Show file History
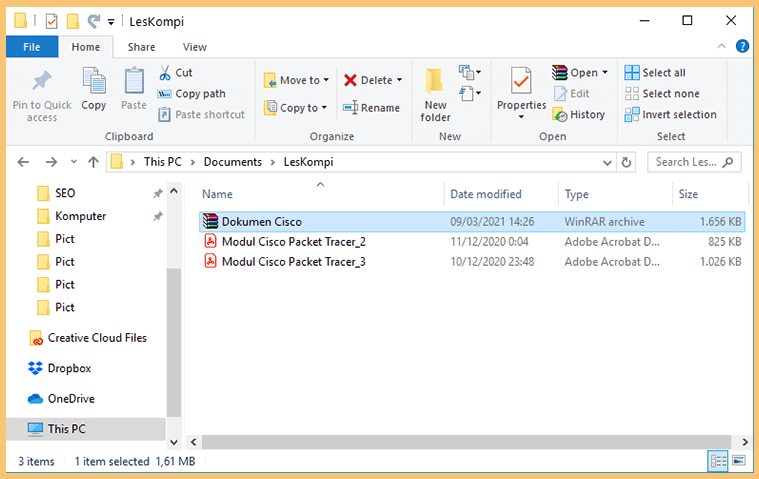This screenshot has height=479, width=759. 579,115
